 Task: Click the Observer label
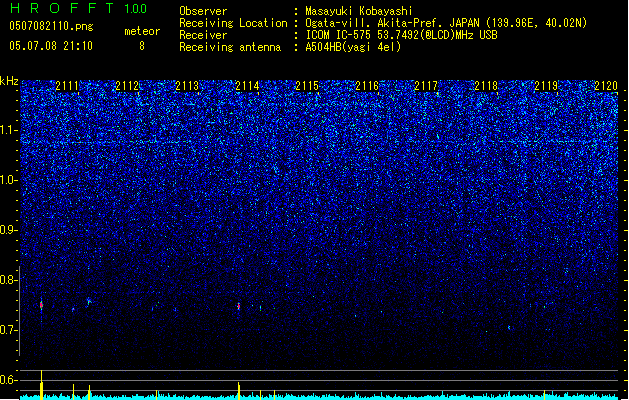203,11
